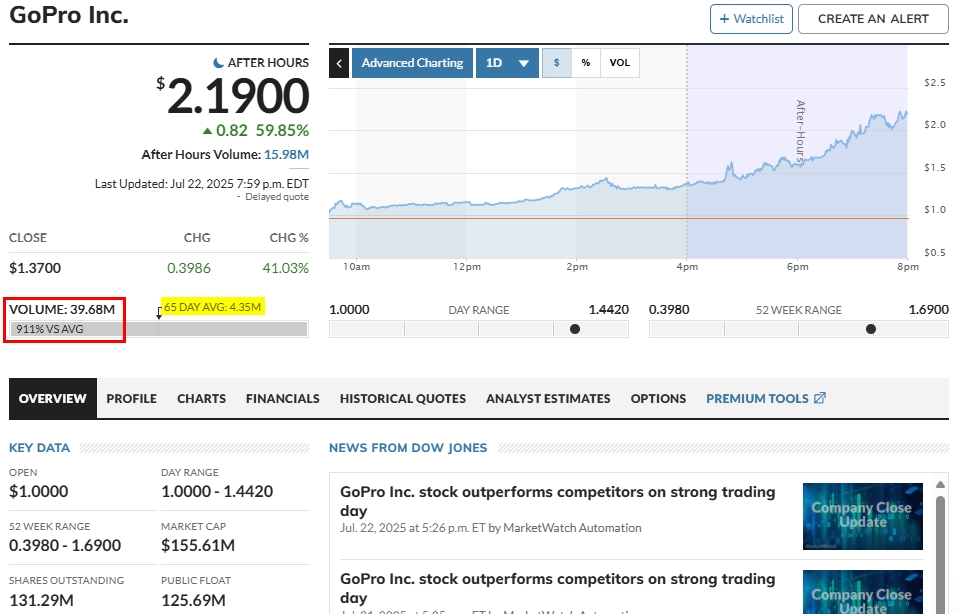
Task: Click the first Company Close Update thumbnail
Action: point(862,515)
